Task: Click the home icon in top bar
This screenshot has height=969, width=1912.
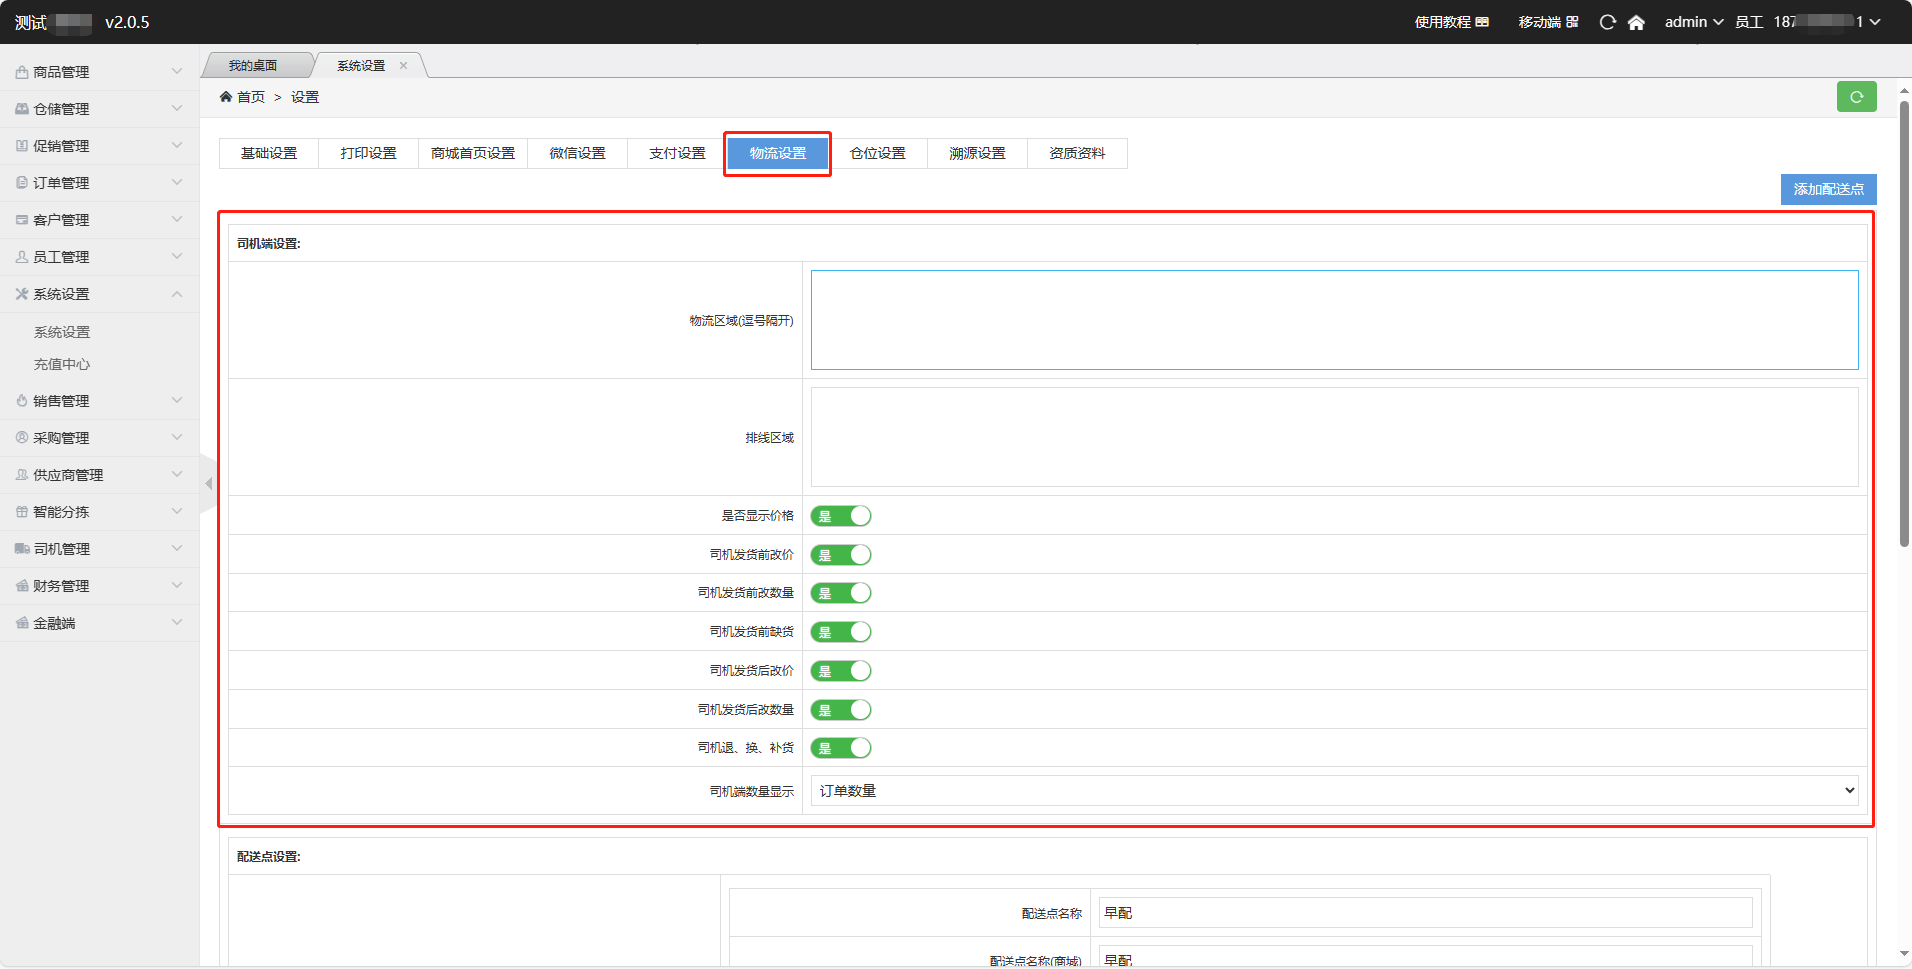Action: 1636,22
